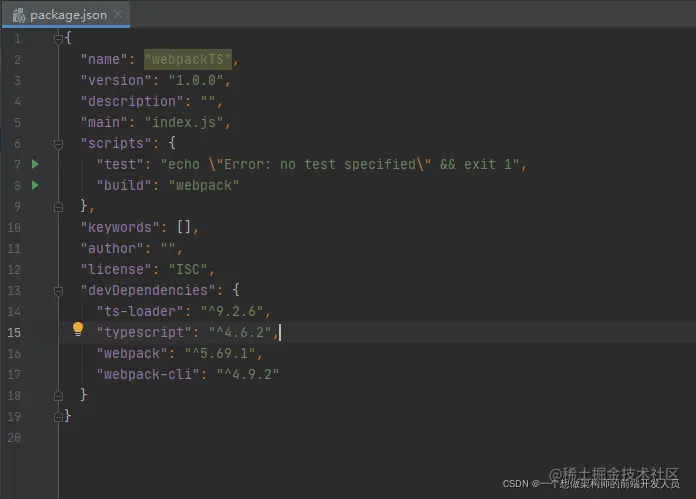Click line number 1 in the gutter
This screenshot has width=696, height=499.
[x=17, y=39]
